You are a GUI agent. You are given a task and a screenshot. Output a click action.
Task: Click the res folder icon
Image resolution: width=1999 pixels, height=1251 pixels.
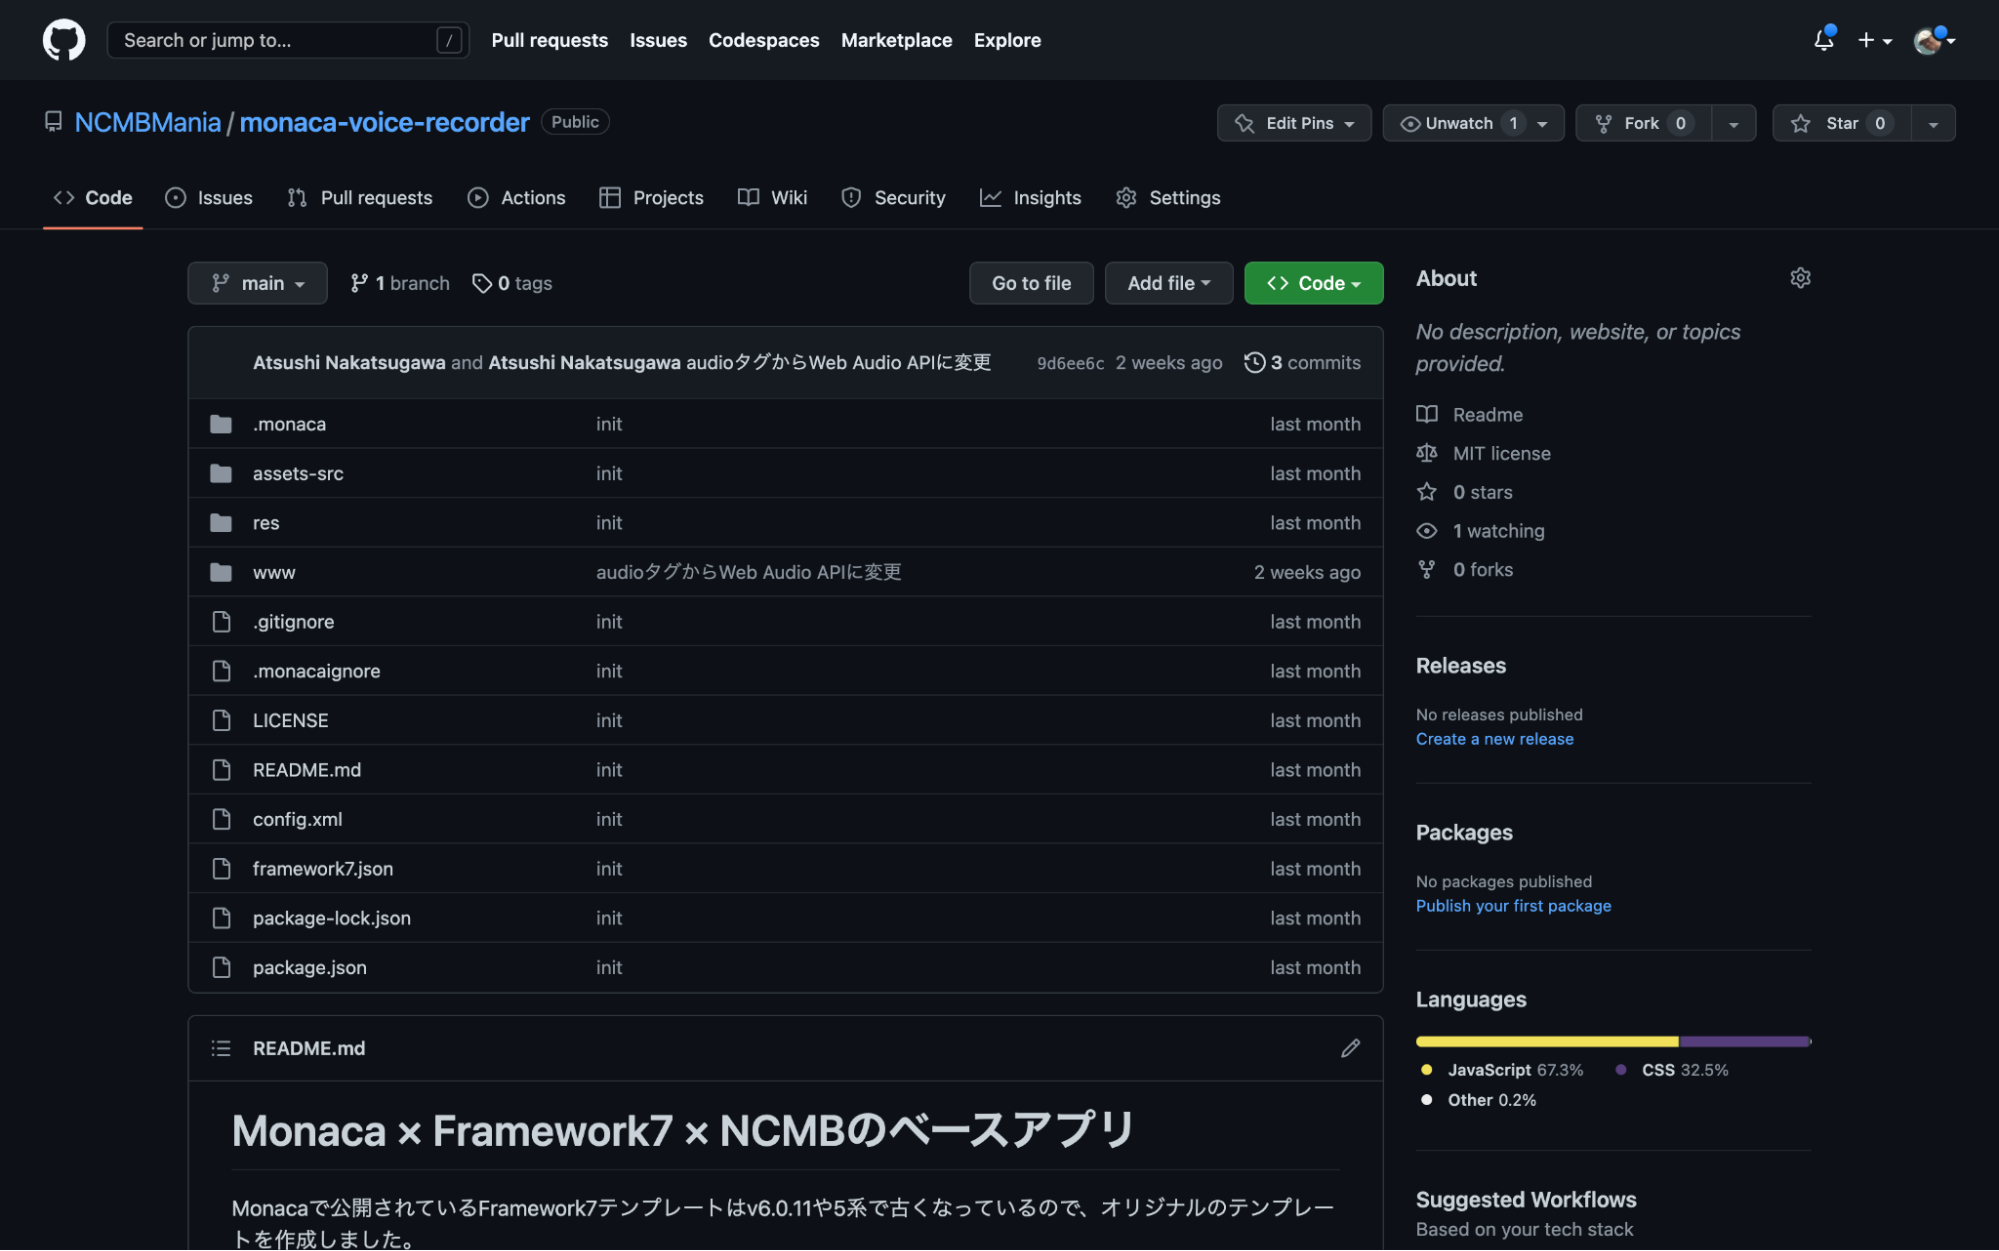[x=221, y=523]
